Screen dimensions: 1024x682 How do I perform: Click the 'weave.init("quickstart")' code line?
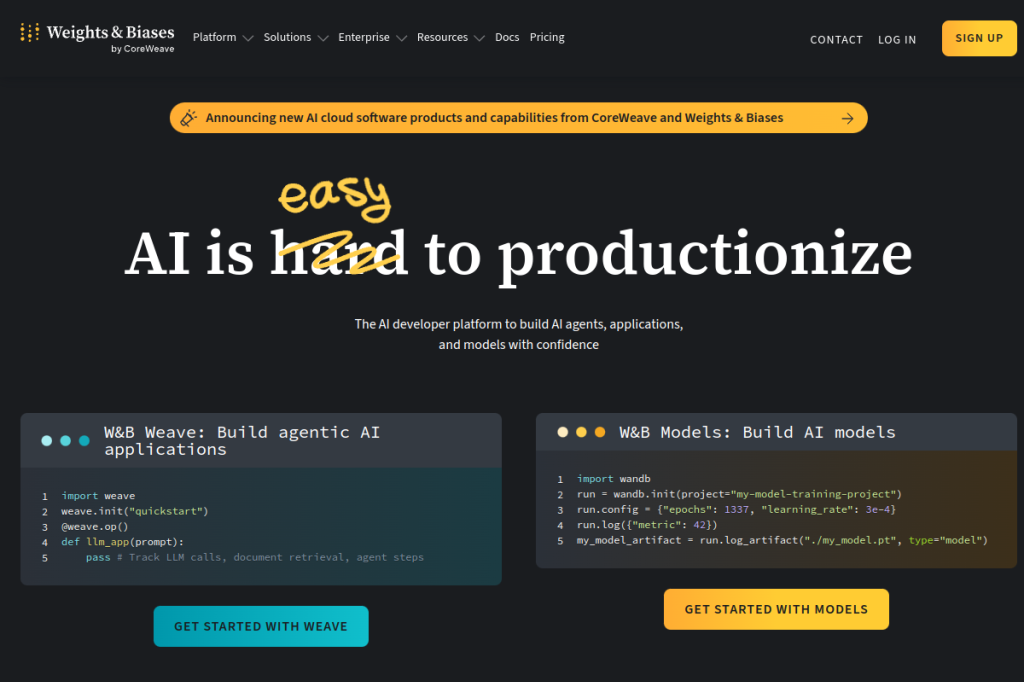pos(135,511)
